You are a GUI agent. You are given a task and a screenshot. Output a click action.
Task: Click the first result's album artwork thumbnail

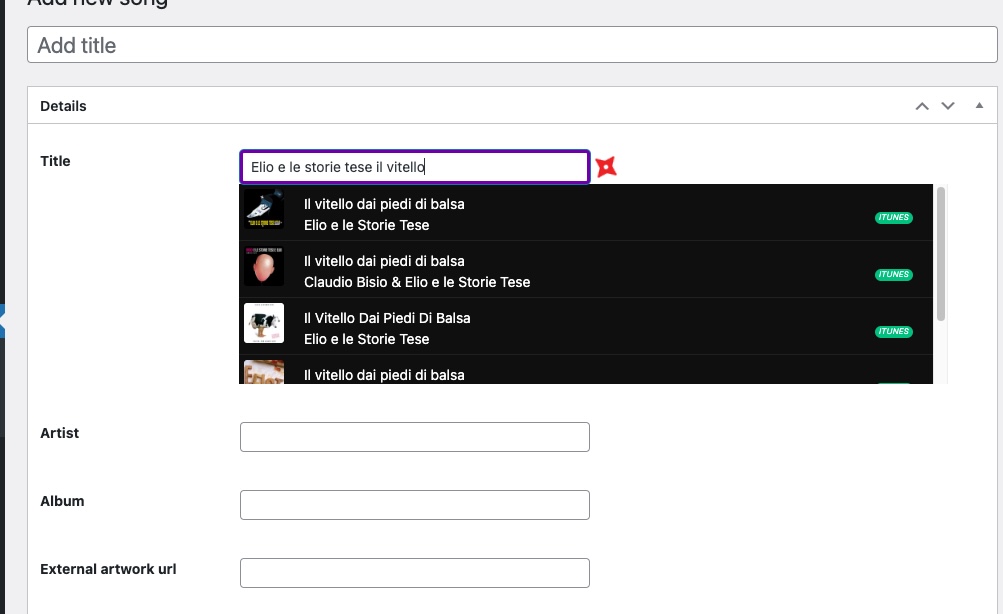point(264,210)
